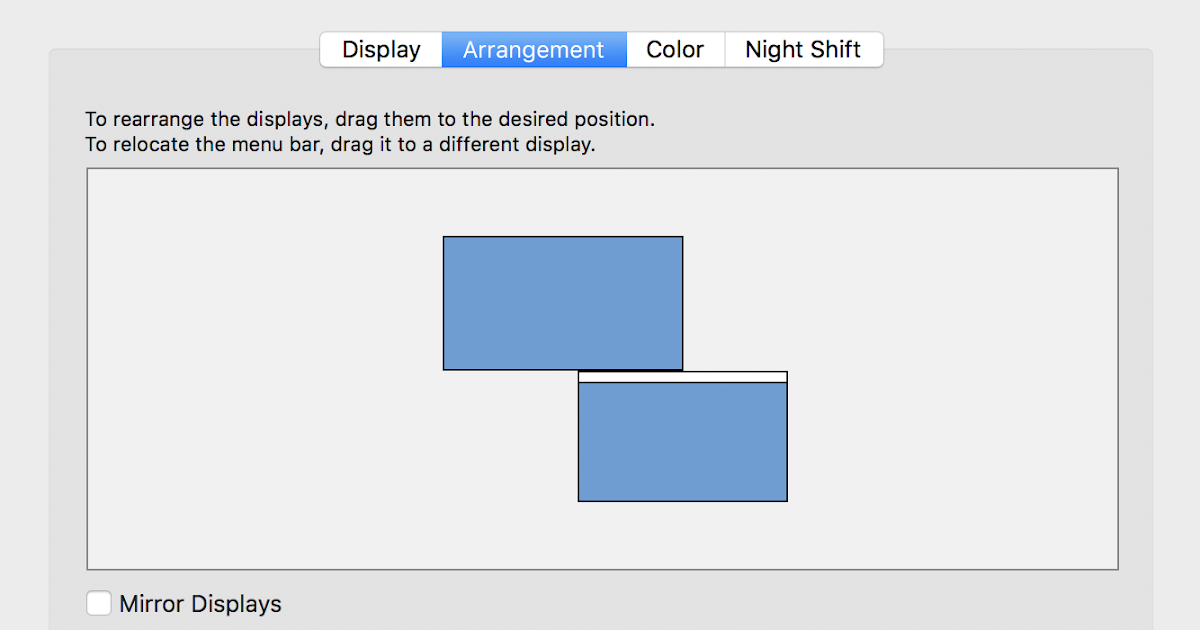Click the Mirror Displays label text

tap(200, 603)
